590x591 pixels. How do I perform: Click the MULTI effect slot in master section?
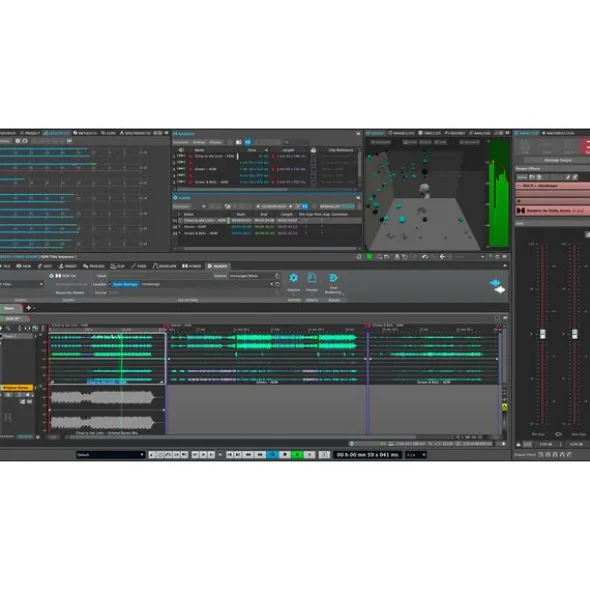point(553,186)
